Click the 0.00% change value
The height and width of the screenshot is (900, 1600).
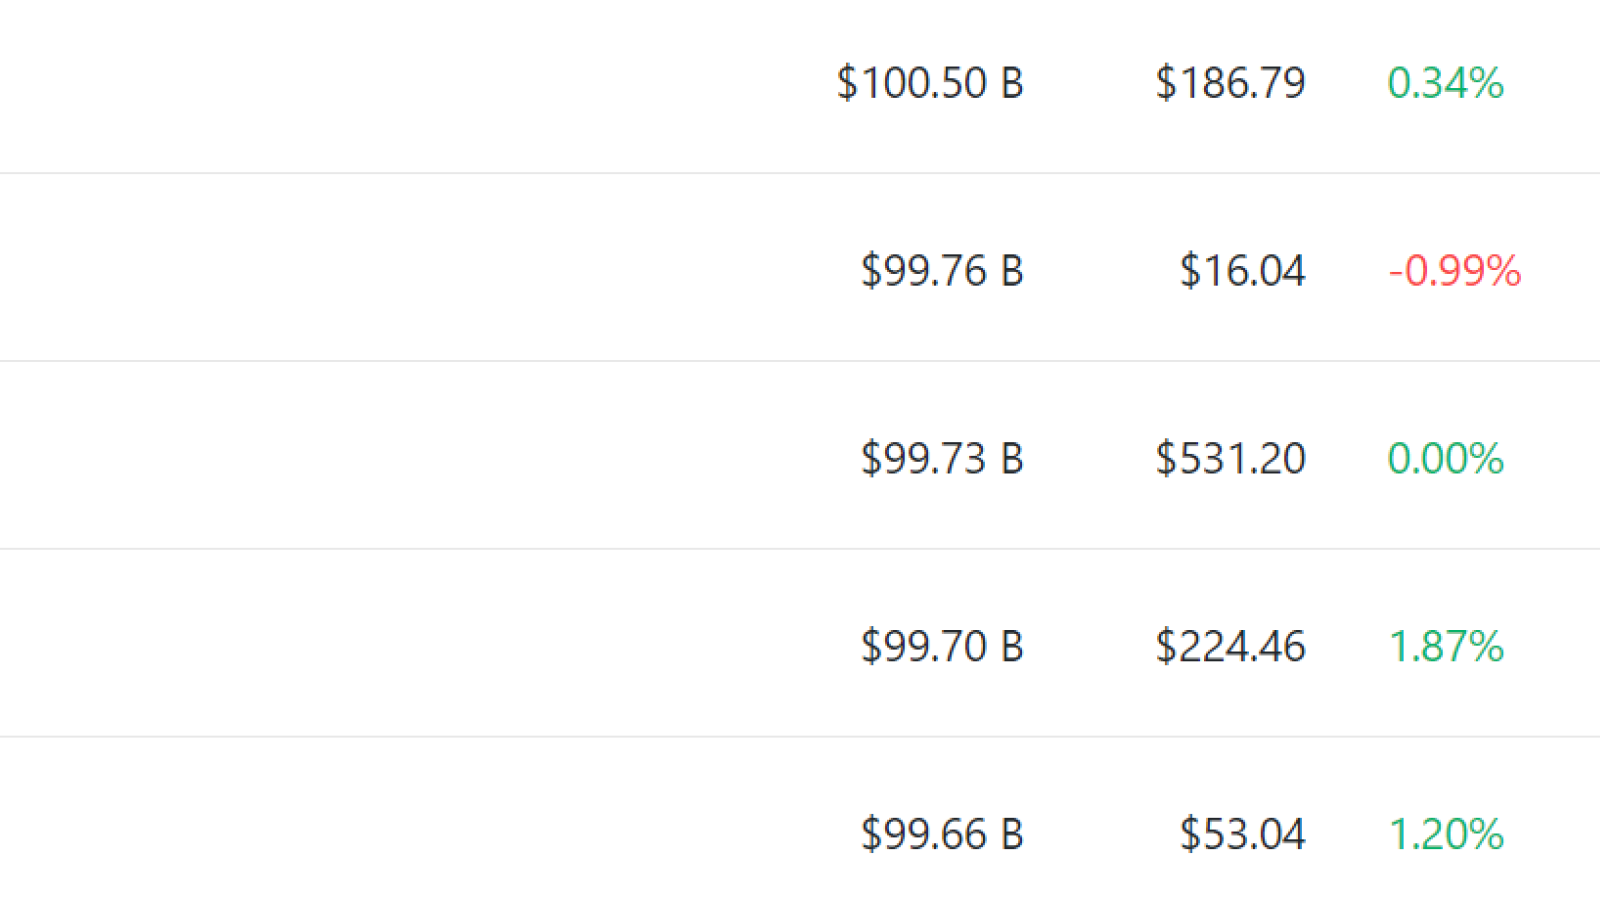point(1445,459)
